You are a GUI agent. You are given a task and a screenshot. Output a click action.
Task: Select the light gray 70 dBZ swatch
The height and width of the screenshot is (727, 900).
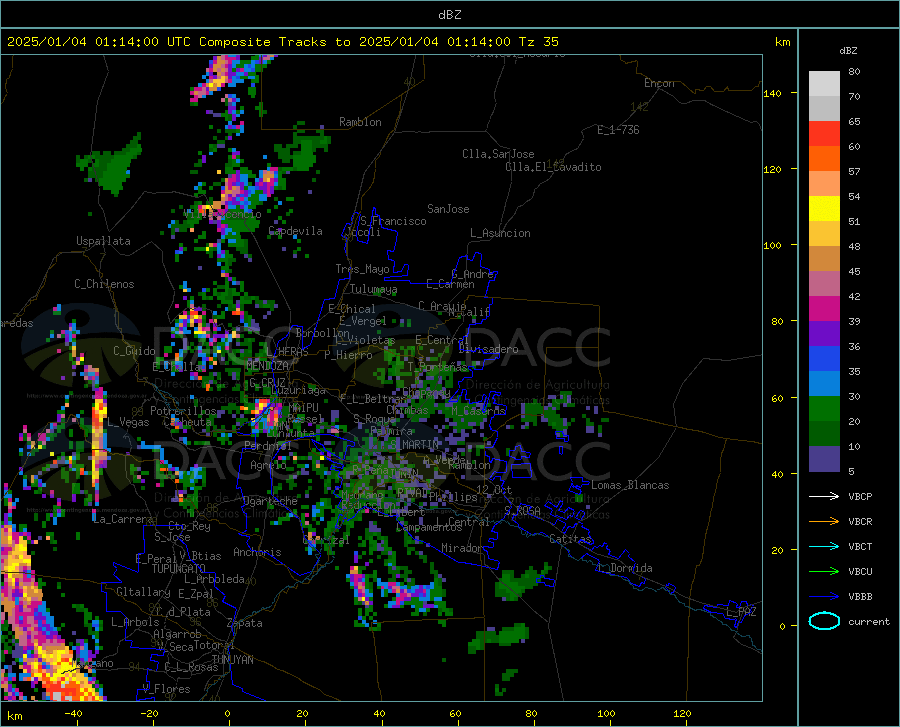tap(824, 108)
